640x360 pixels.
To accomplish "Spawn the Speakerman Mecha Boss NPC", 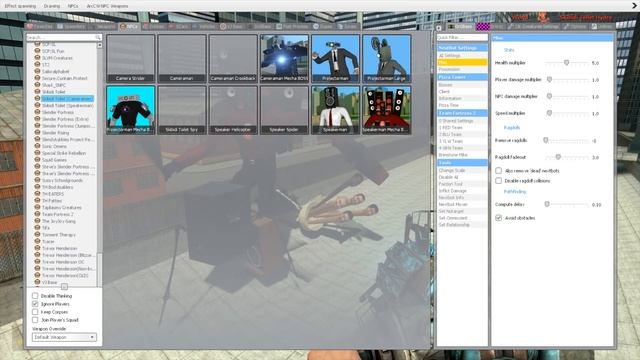I will 387,110.
